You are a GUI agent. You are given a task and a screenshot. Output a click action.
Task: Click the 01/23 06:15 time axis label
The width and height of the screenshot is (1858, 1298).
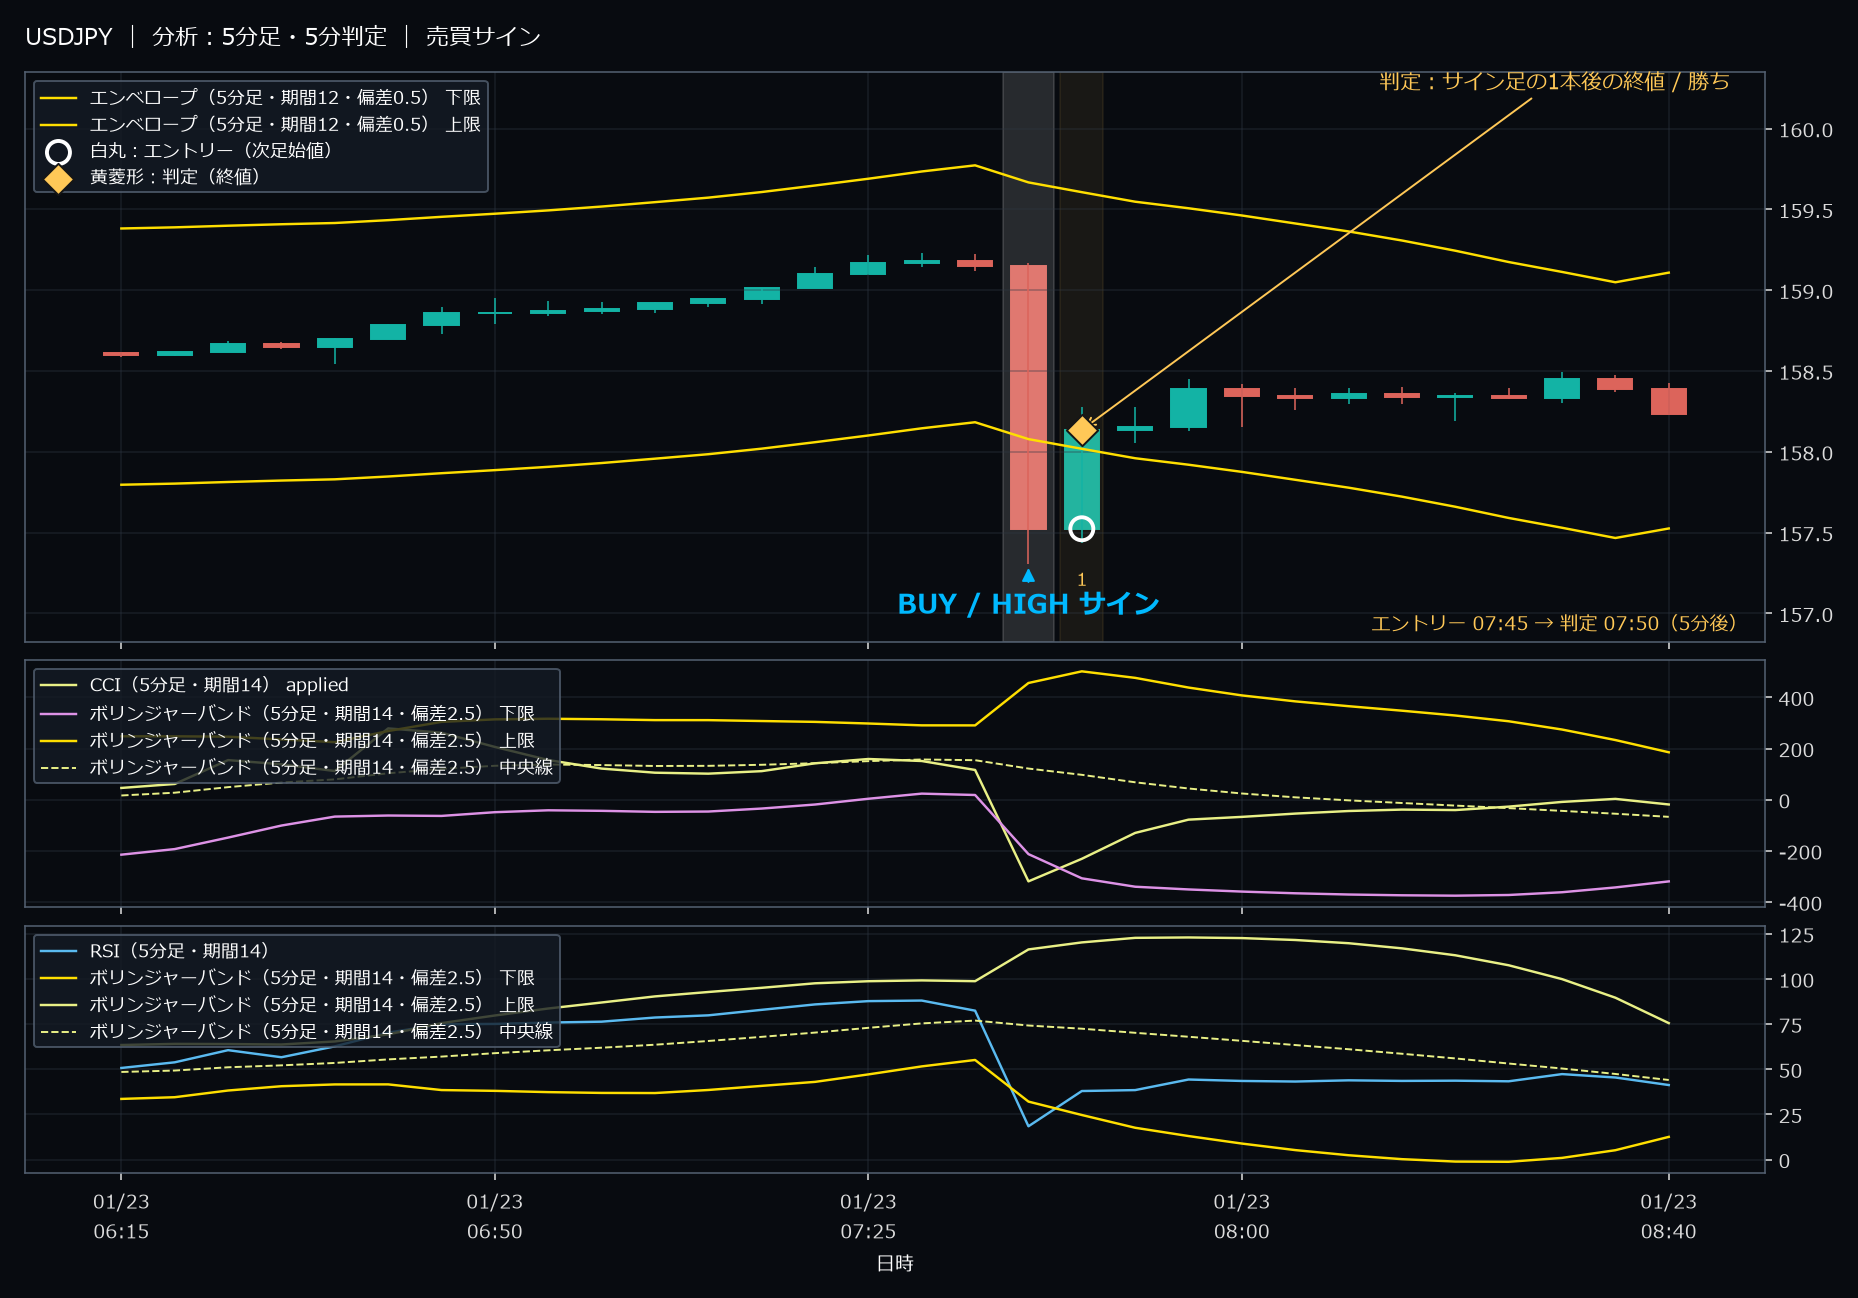[121, 1217]
